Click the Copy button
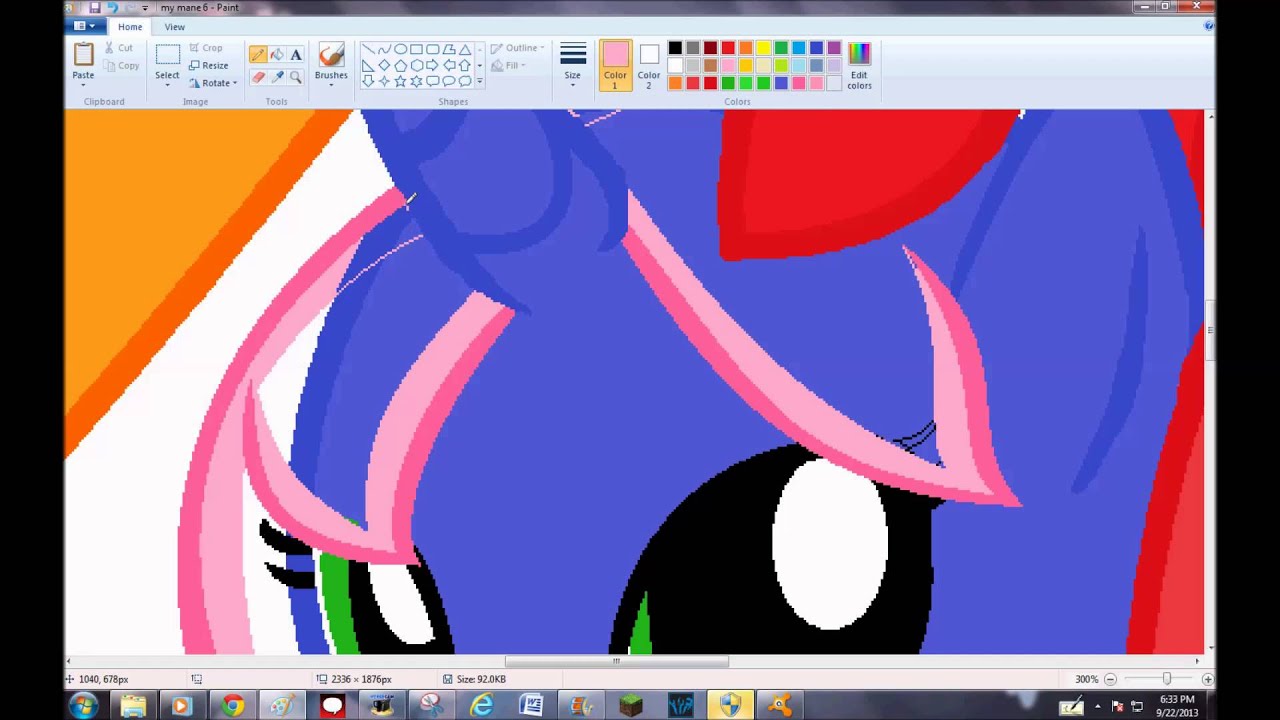This screenshot has height=720, width=1280. [122, 66]
